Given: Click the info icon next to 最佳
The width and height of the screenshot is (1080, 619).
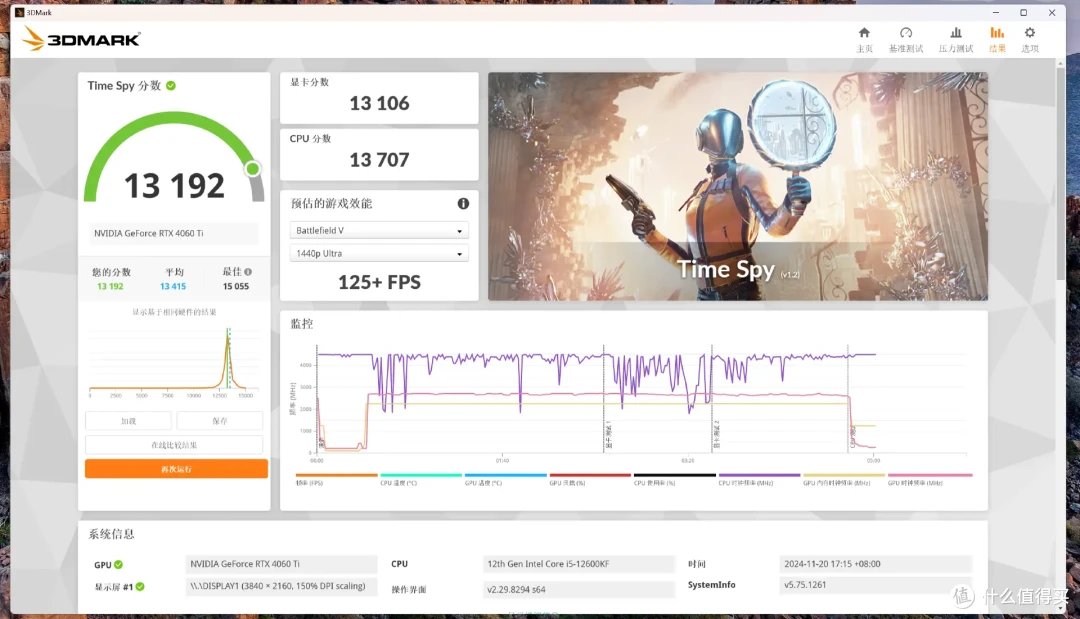Looking at the screenshot, I should pos(248,272).
